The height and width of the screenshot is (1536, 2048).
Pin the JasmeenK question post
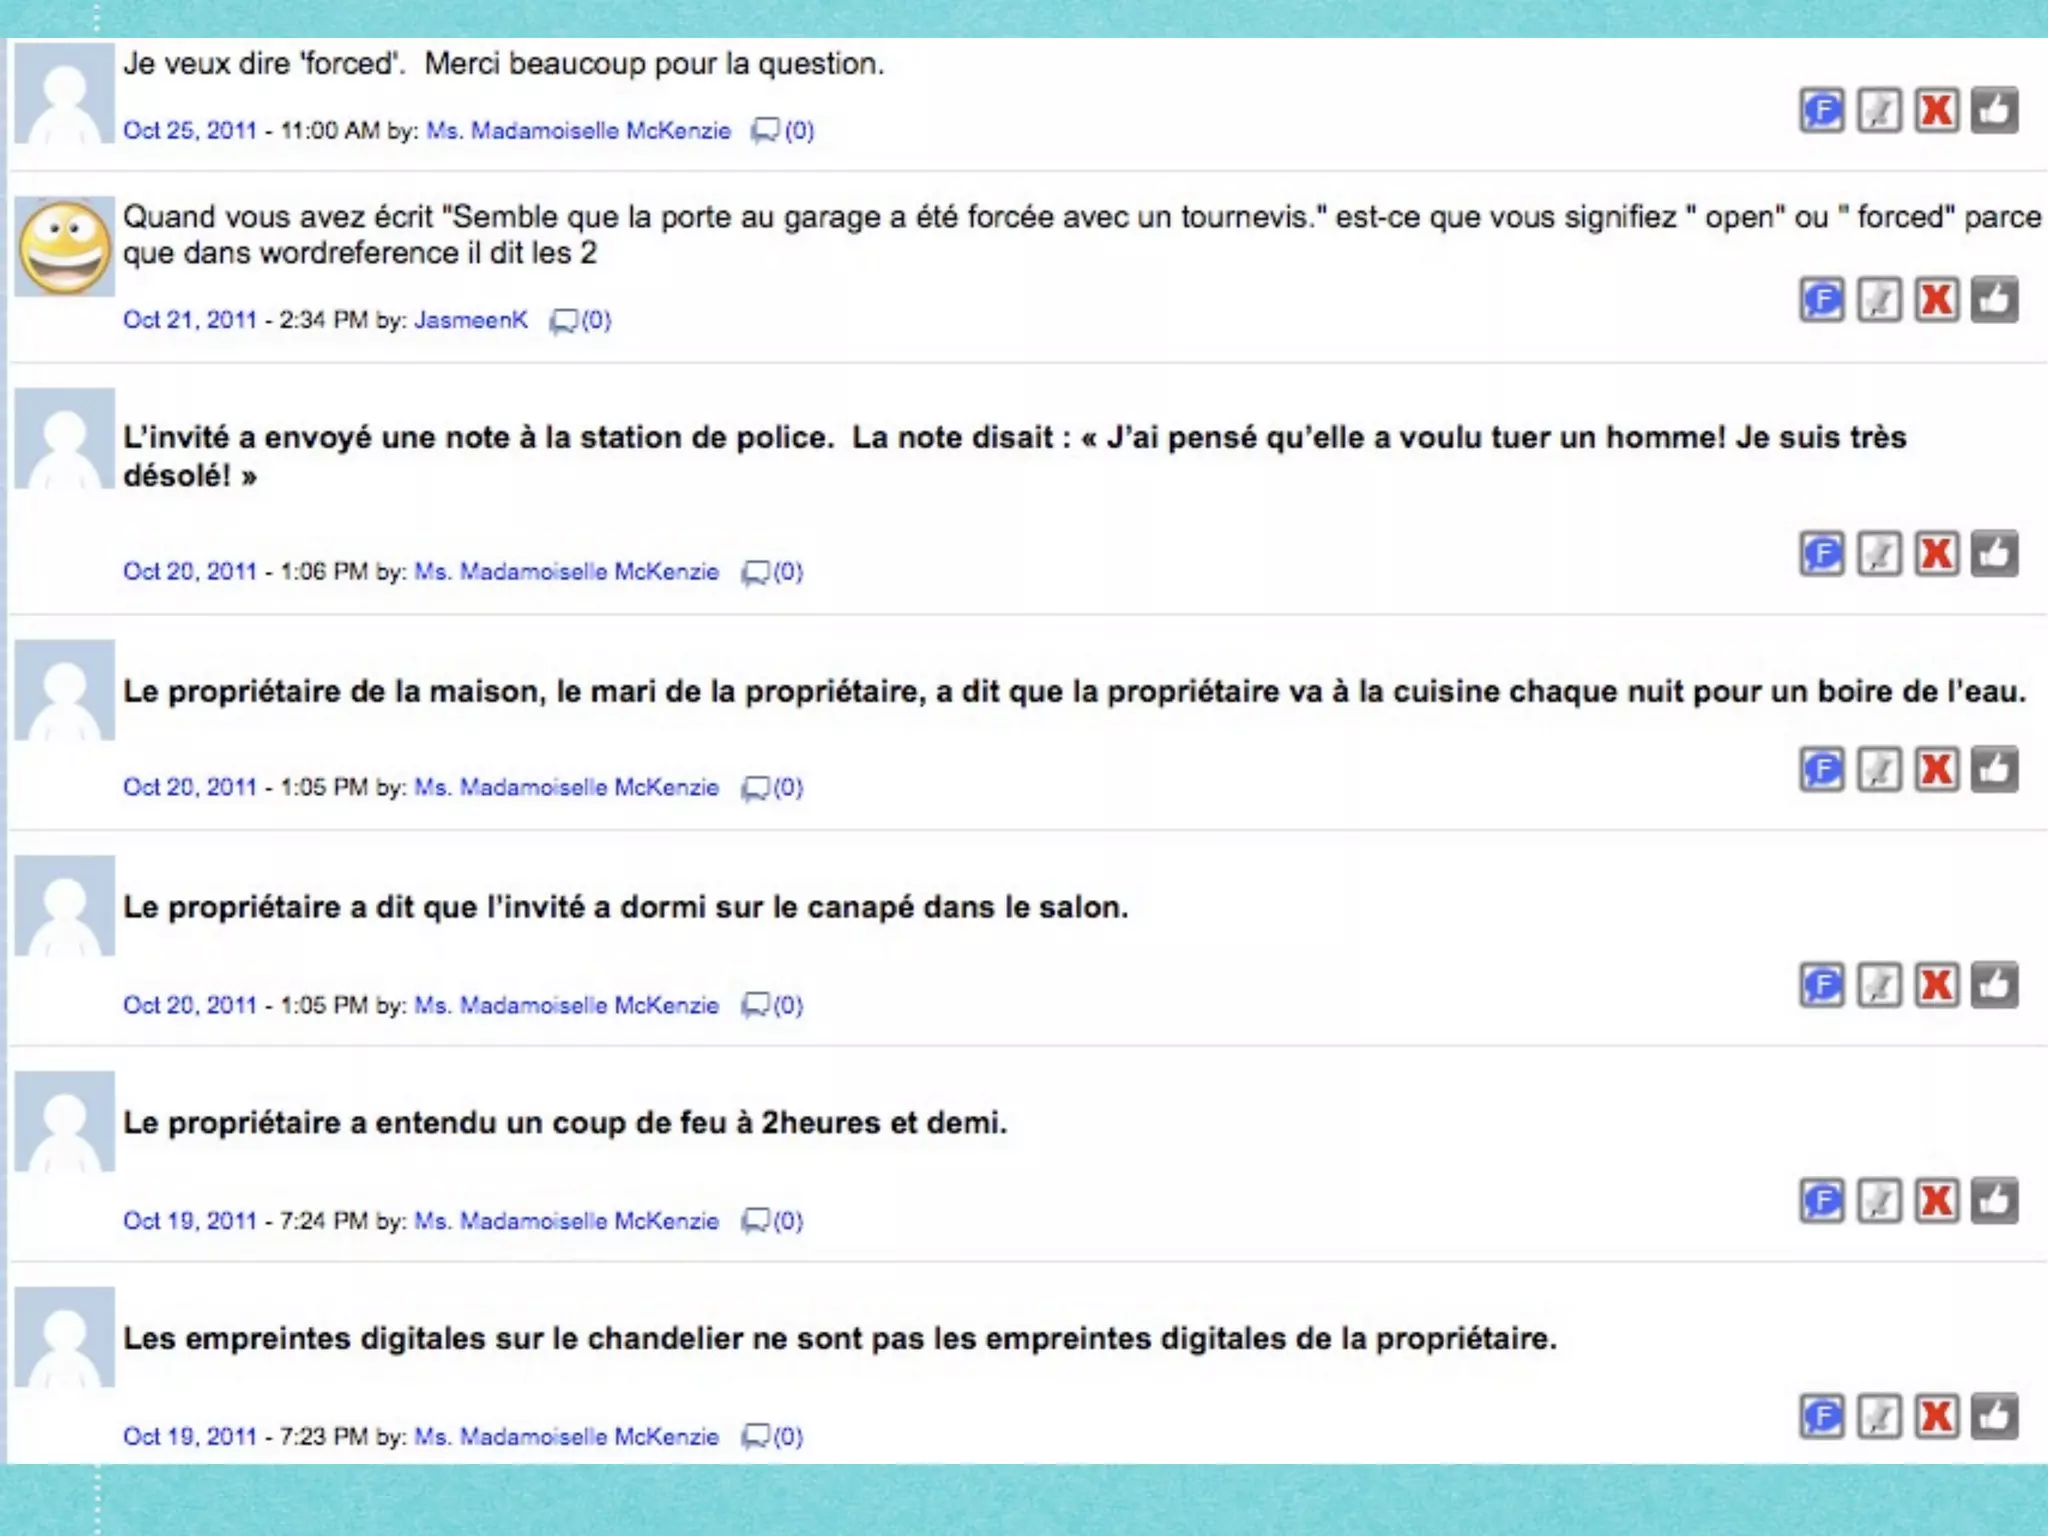tap(1878, 300)
